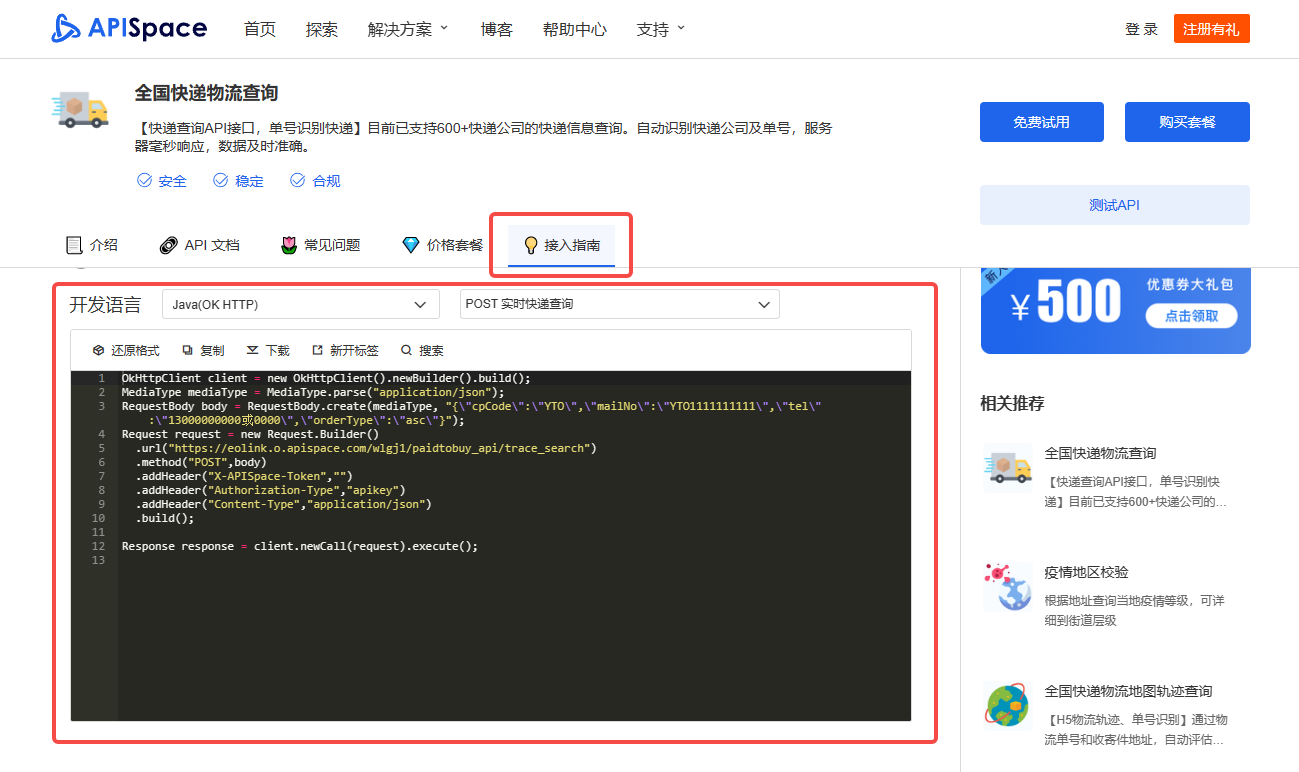Click the API 文档 link icon

coord(168,245)
